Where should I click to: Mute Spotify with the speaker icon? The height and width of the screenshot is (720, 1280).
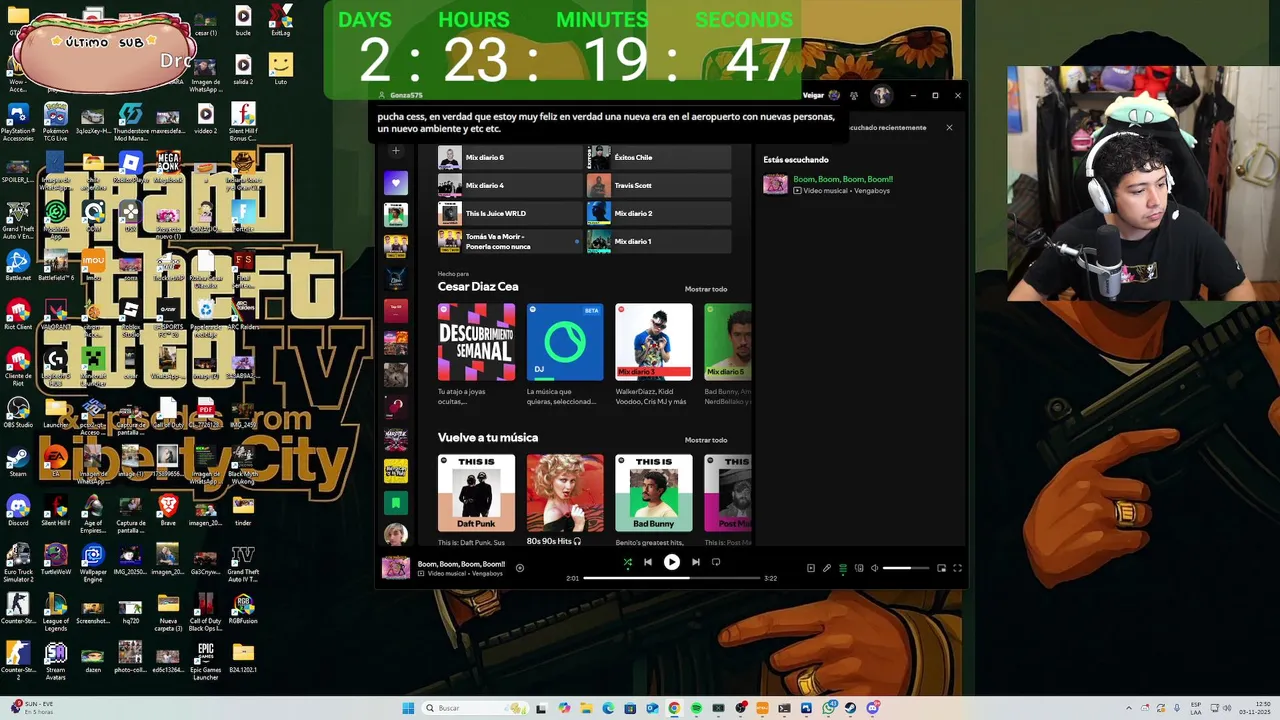coord(874,568)
